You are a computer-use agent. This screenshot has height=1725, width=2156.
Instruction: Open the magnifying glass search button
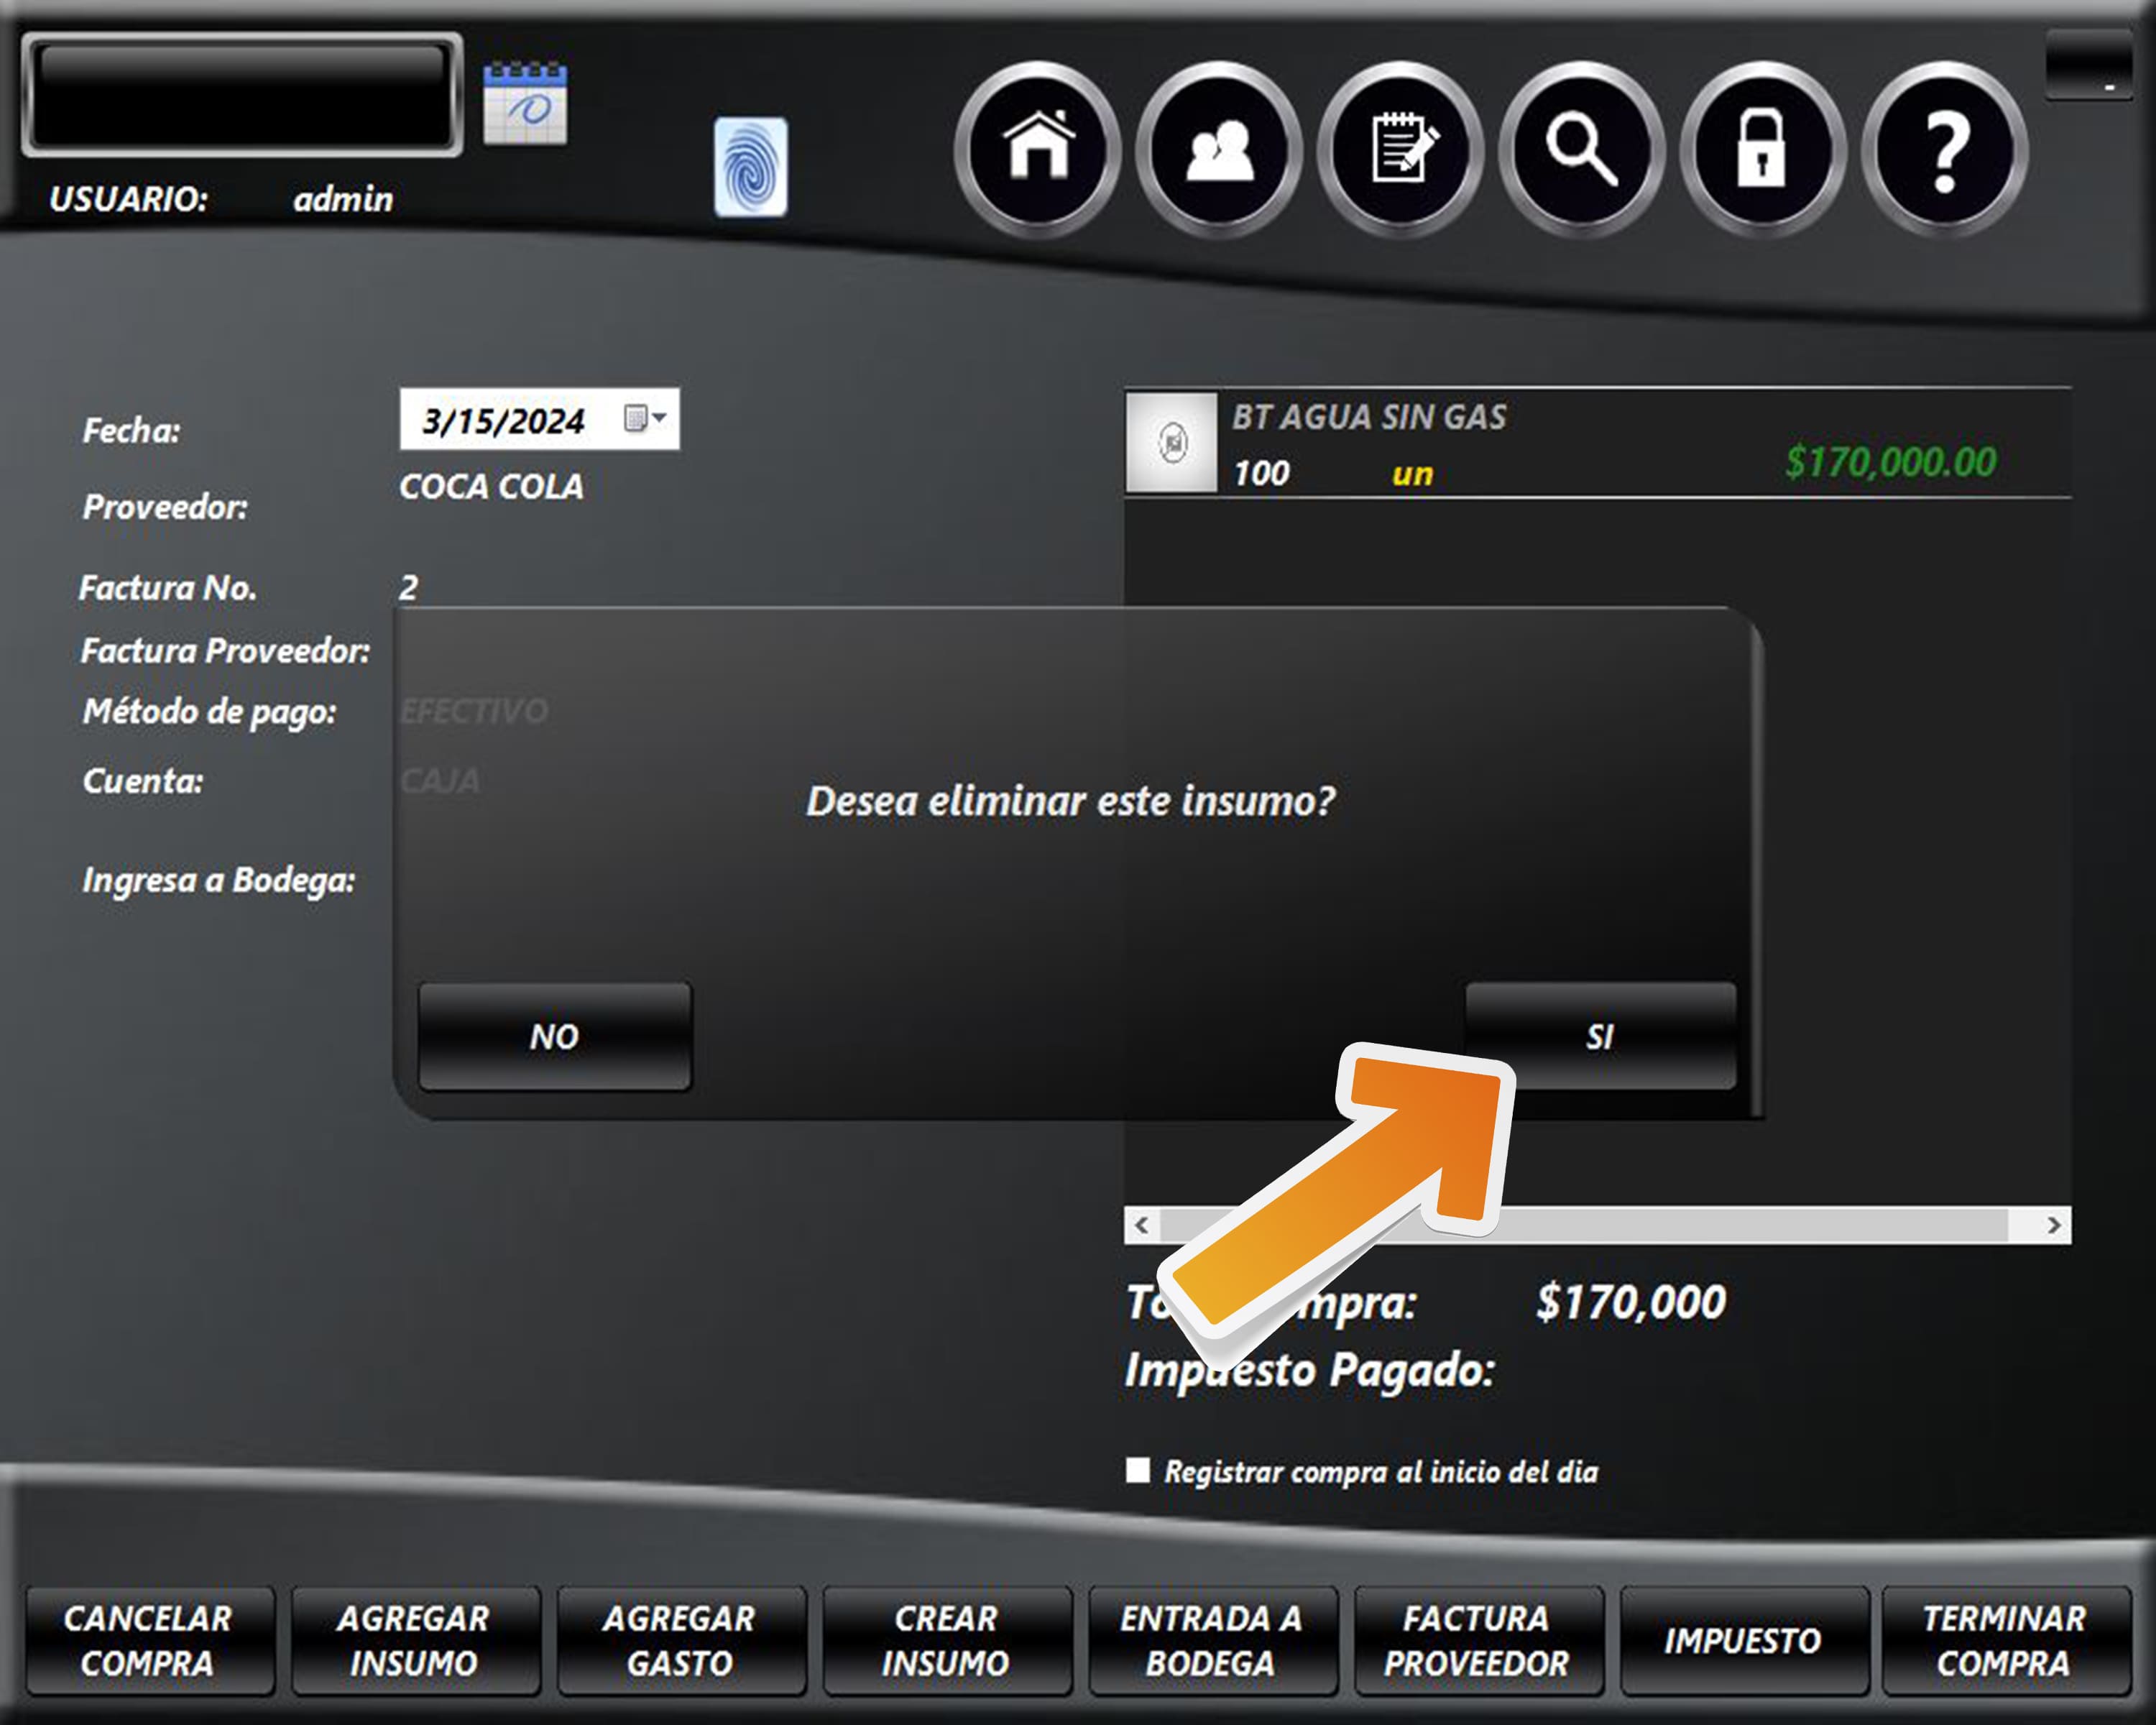click(1581, 149)
